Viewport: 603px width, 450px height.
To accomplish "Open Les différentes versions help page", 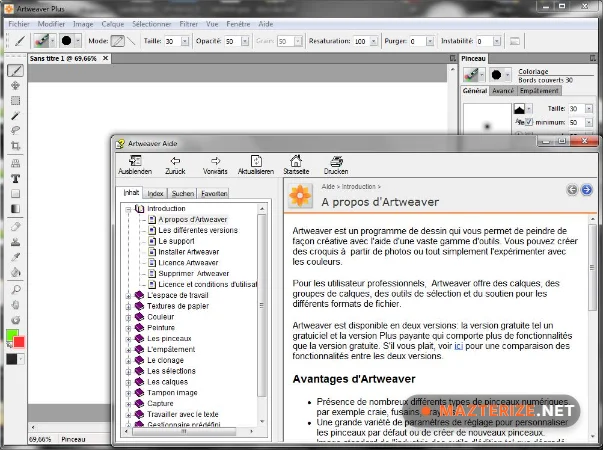I will pyautogui.click(x=198, y=230).
